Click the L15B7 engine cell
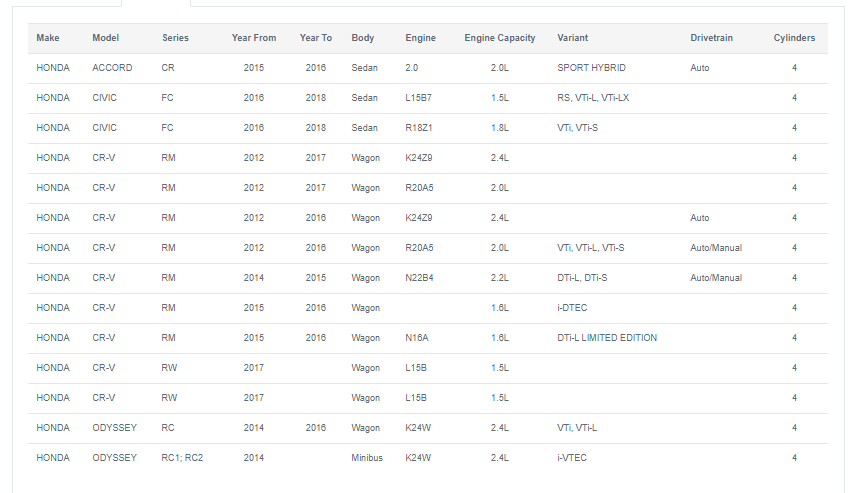Image resolution: width=854 pixels, height=493 pixels. (419, 98)
